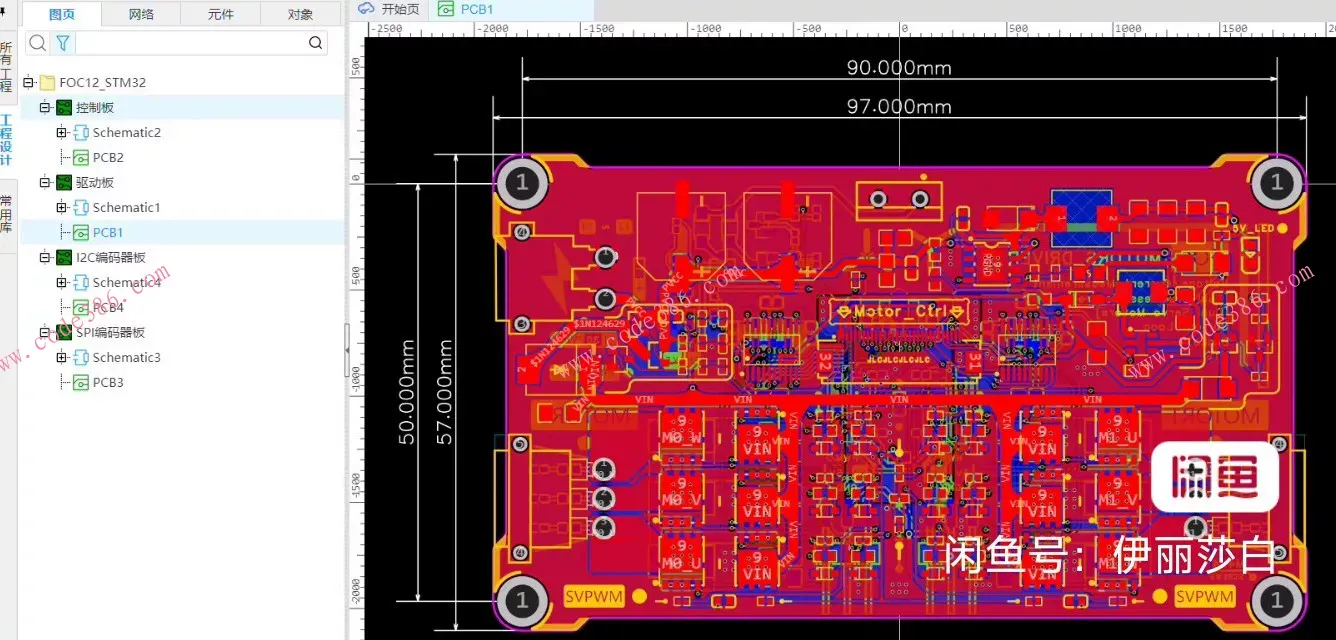The image size is (1336, 640).
Task: Switch to the 对象 tab
Action: click(x=300, y=14)
